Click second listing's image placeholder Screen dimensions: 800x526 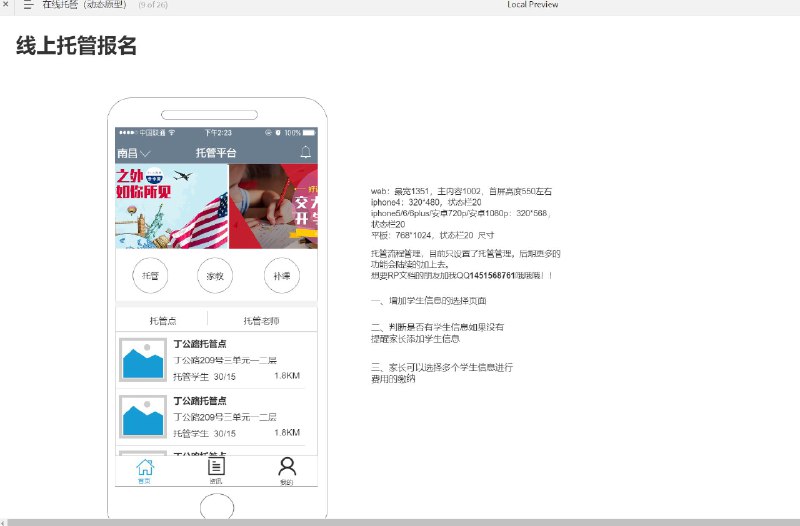click(x=143, y=416)
